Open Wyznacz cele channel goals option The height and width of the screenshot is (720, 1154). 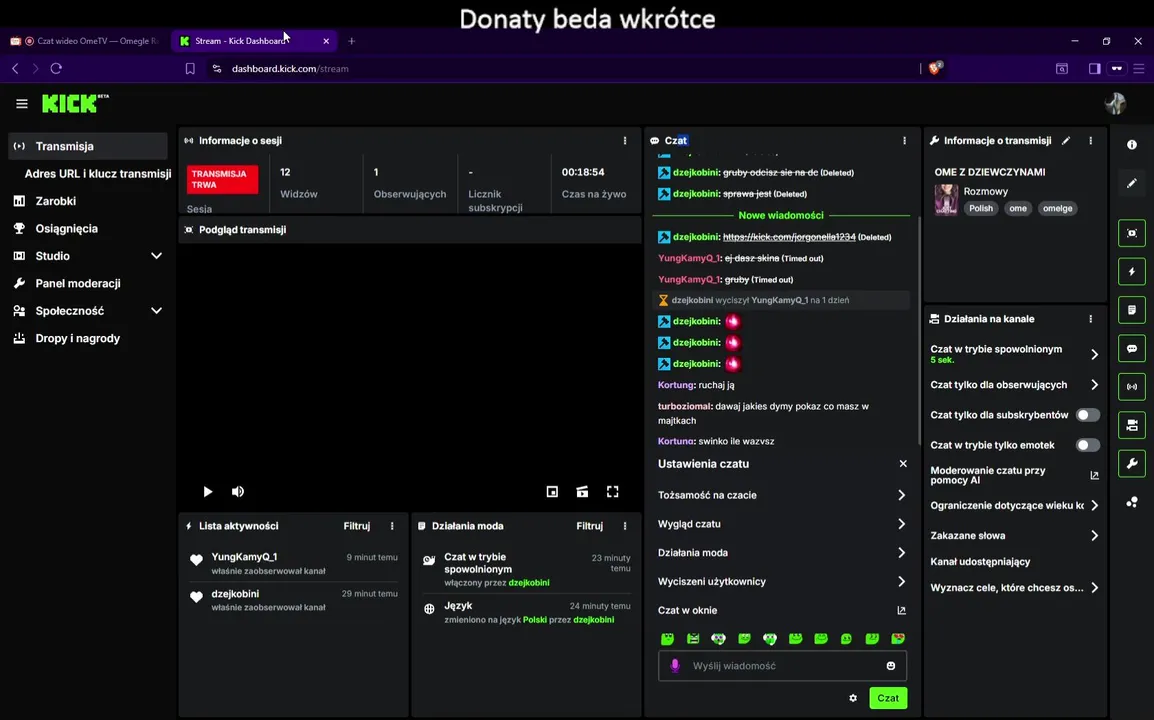[1014, 588]
